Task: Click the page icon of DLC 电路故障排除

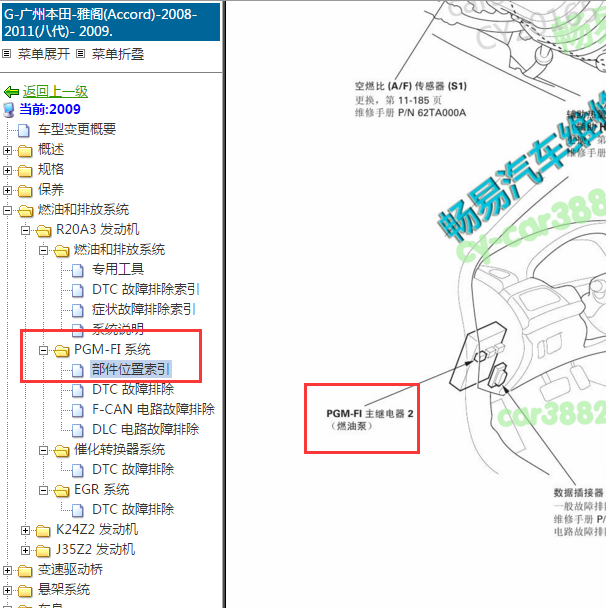Action: click(78, 430)
